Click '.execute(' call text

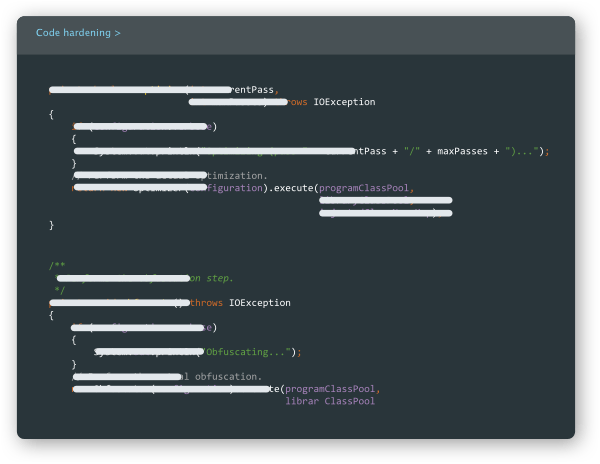(293, 188)
